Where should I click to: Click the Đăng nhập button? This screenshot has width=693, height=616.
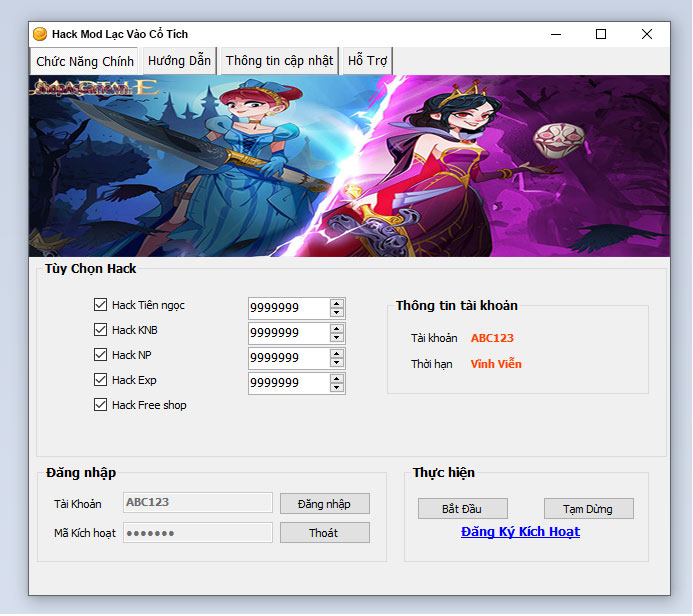click(x=324, y=504)
